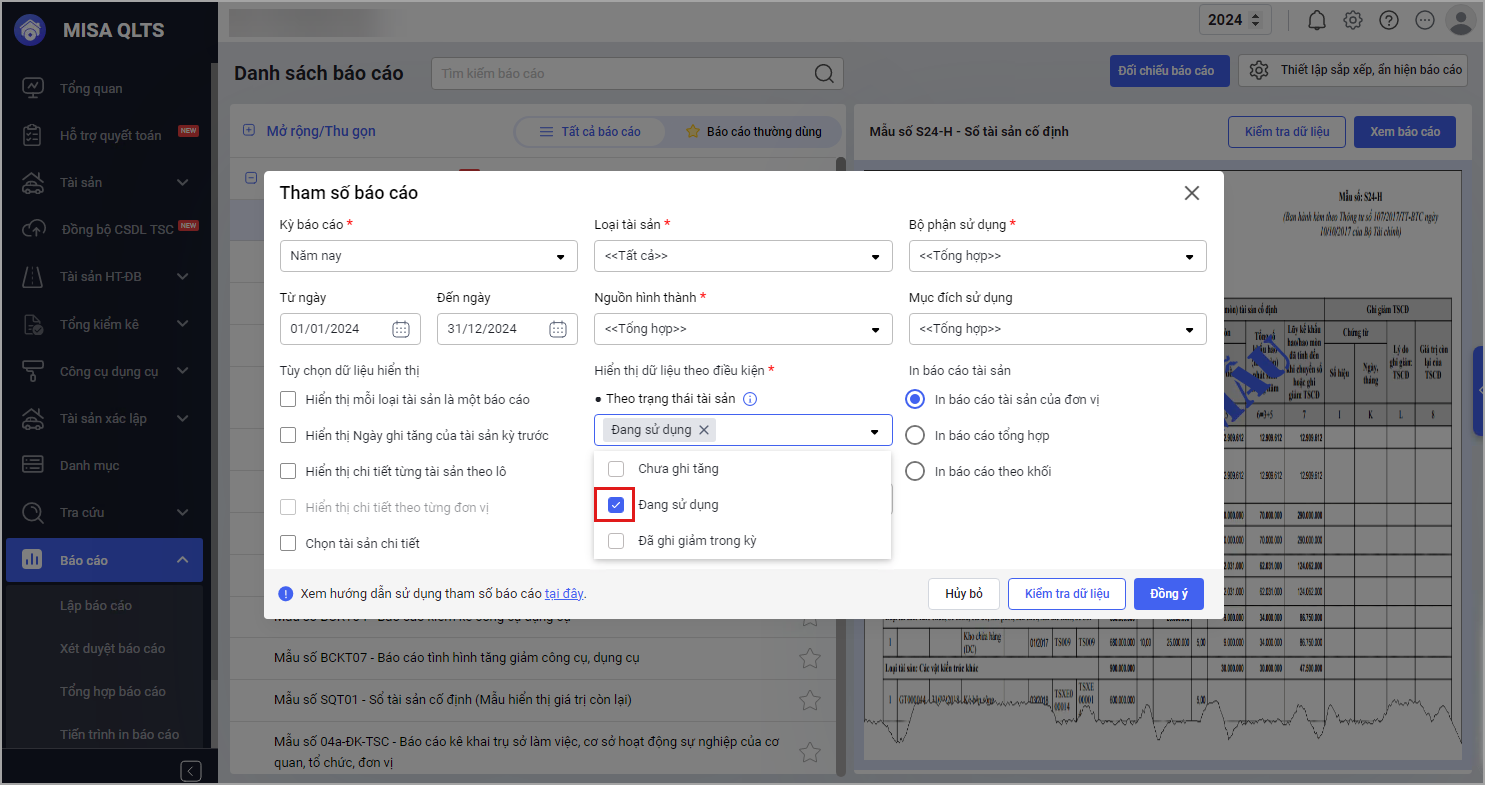Click the Đồng ý button
The image size is (1485, 785).
click(x=1168, y=594)
